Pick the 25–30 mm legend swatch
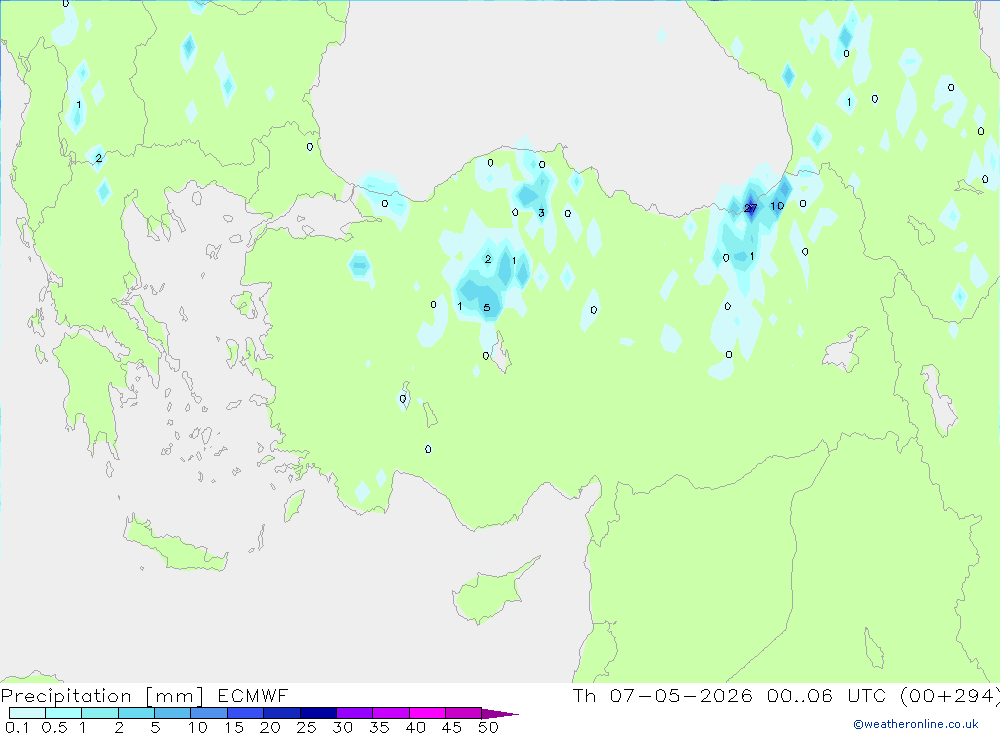The height and width of the screenshot is (733, 1000). pyautogui.click(x=318, y=713)
